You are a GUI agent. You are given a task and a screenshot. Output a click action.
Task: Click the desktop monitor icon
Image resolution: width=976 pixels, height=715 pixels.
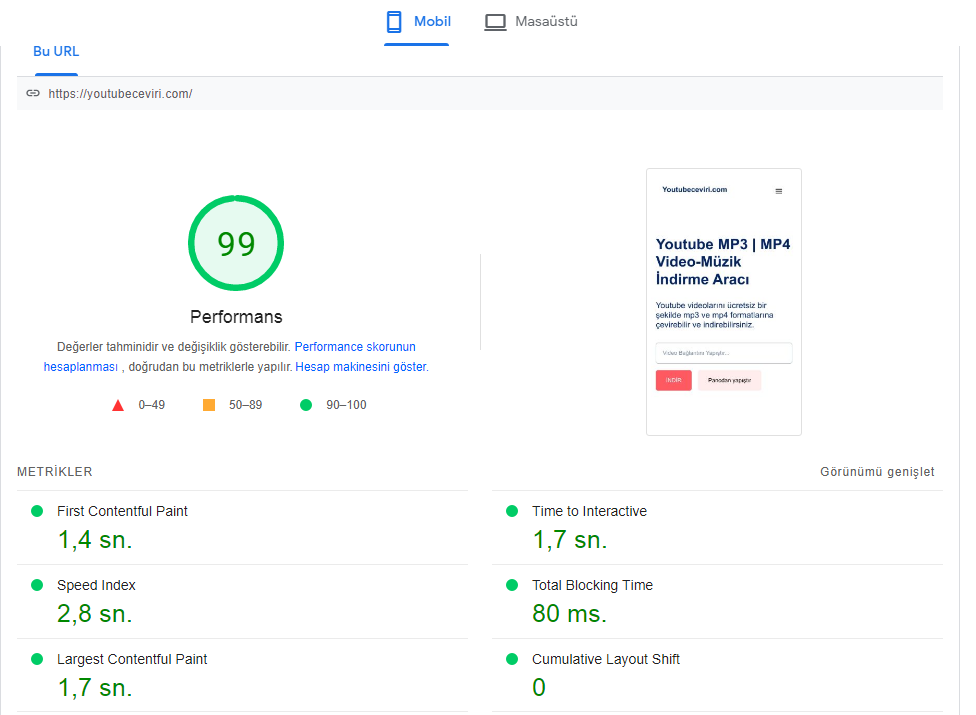pos(495,22)
